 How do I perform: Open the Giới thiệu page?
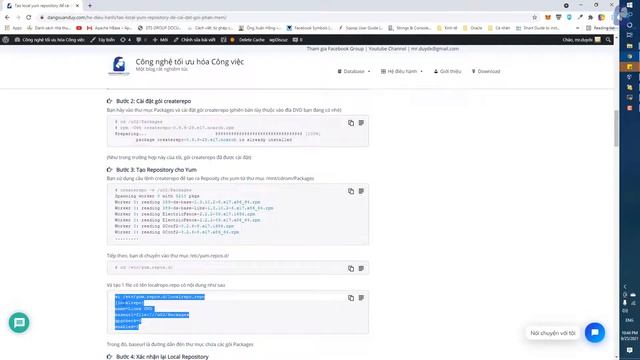[447, 71]
